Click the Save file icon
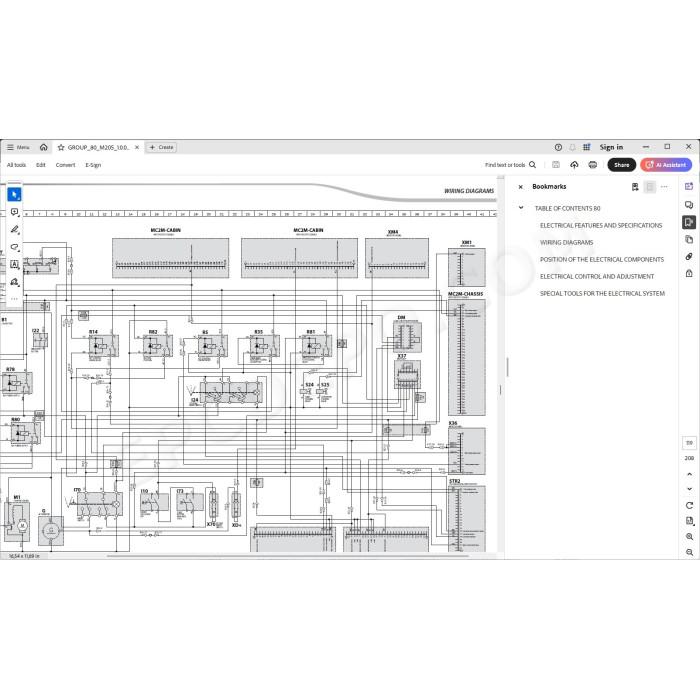 point(556,165)
